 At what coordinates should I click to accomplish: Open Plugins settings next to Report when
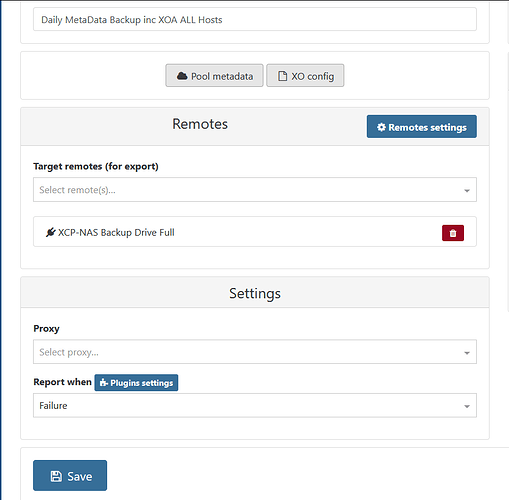tap(136, 383)
